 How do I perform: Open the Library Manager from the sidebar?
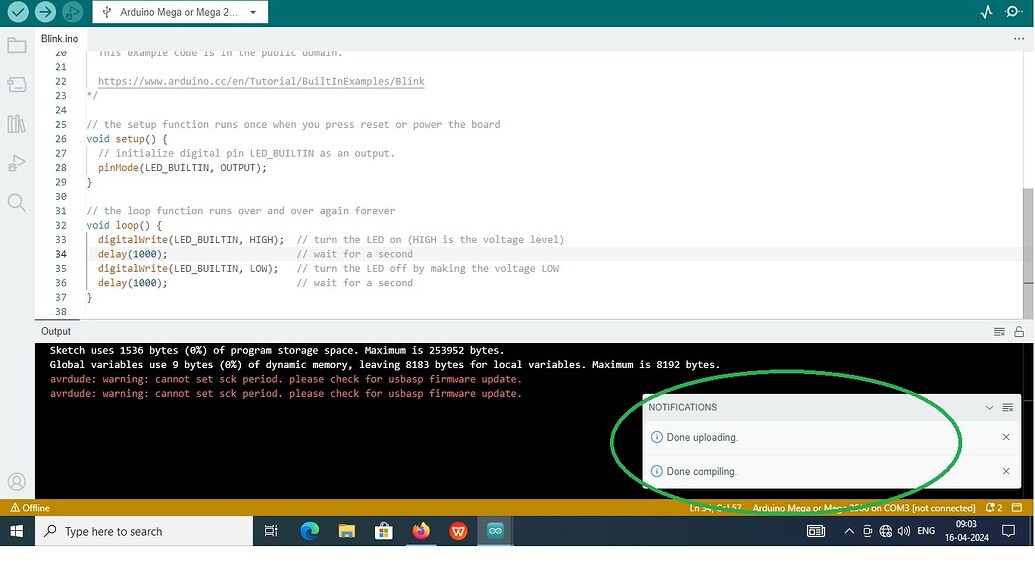tap(16, 125)
